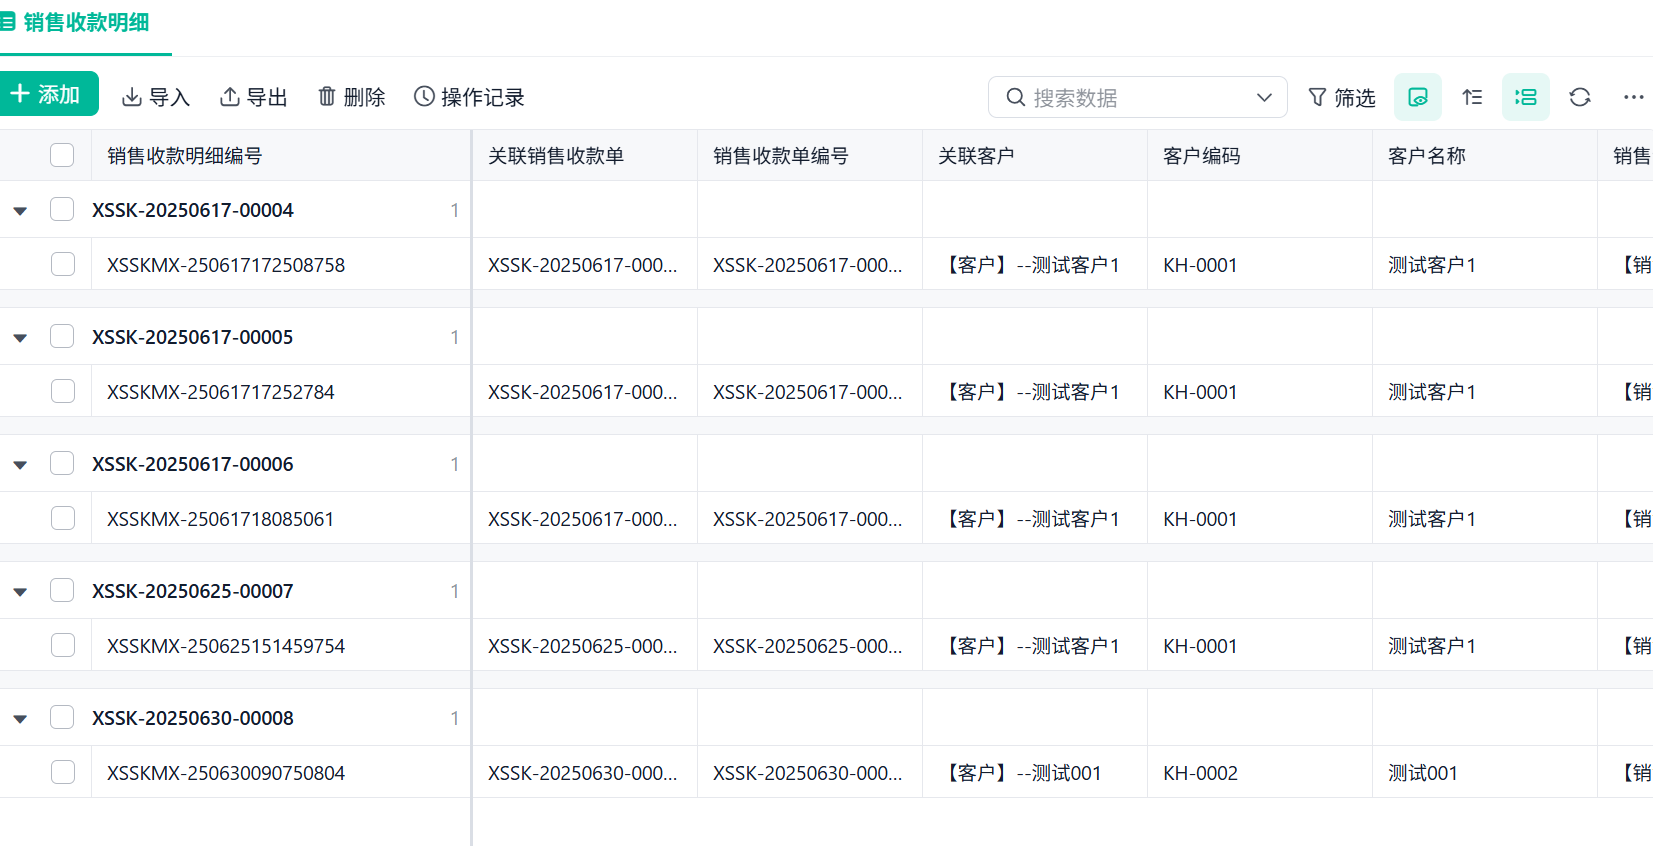Open the search field dropdown arrow

[x=1264, y=97]
